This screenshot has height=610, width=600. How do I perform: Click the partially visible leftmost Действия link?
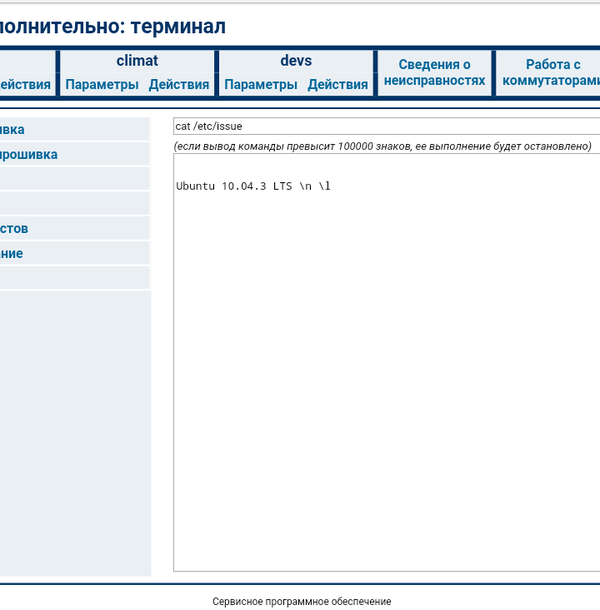25,85
